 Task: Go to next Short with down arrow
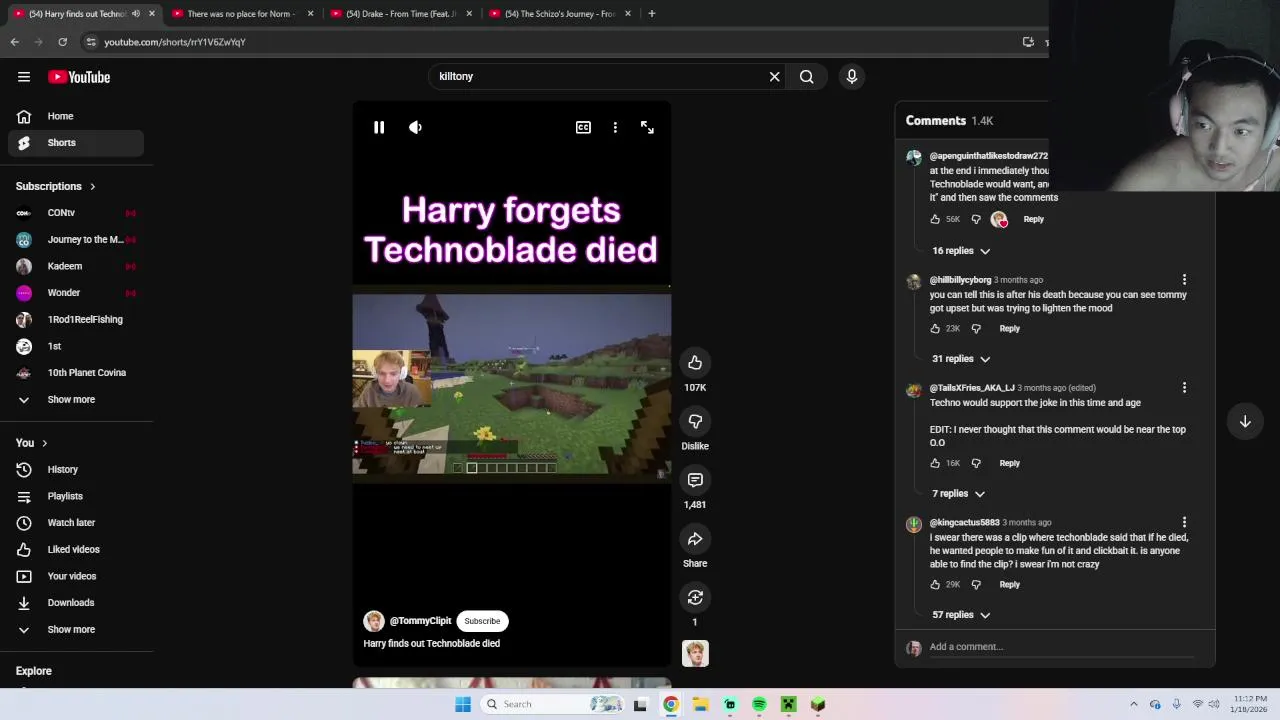pyautogui.click(x=1245, y=422)
